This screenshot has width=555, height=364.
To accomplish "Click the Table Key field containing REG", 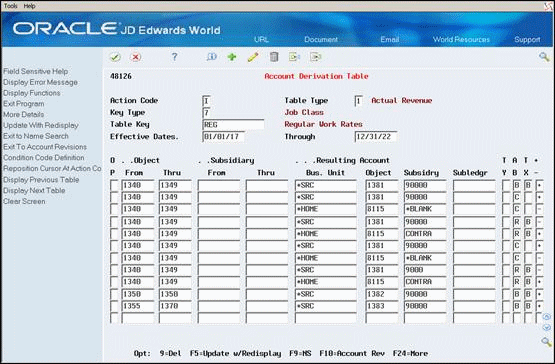I will pyautogui.click(x=233, y=125).
